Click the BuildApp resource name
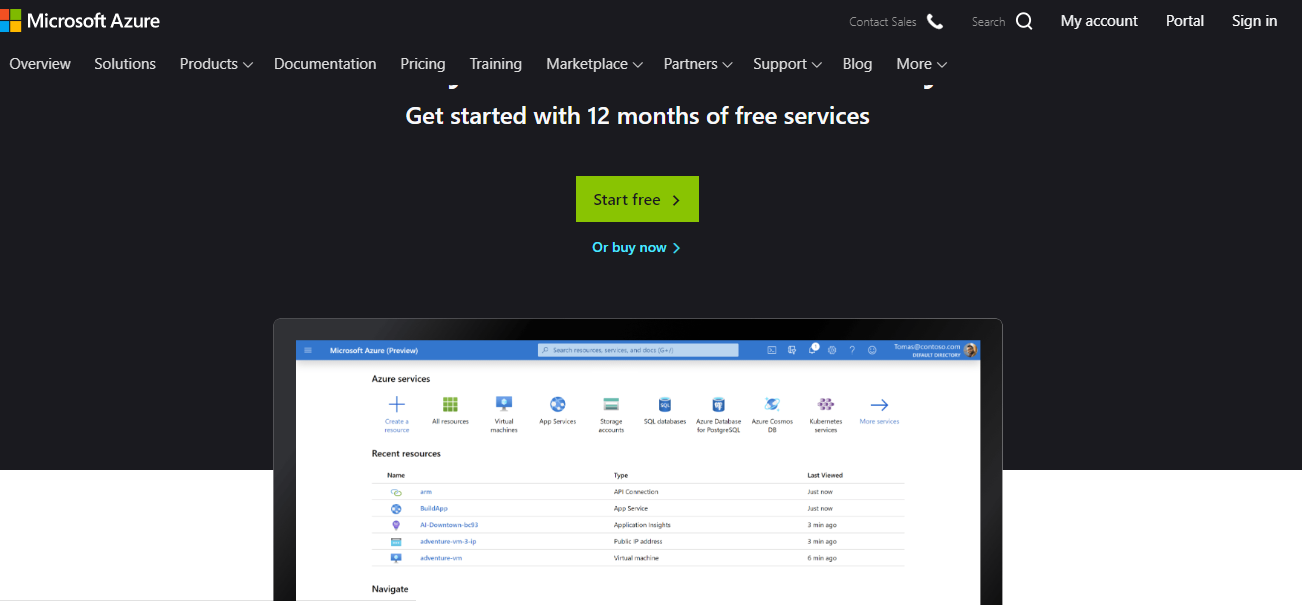 click(x=434, y=508)
